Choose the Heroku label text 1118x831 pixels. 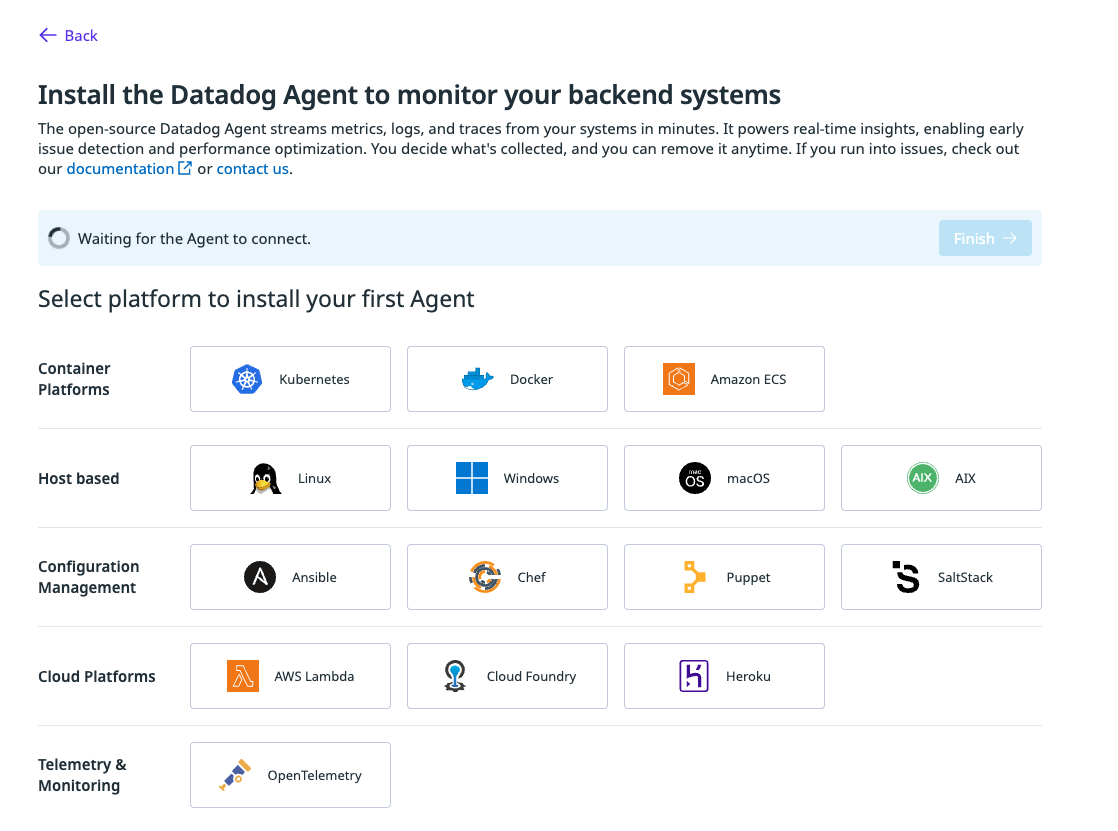tap(748, 676)
